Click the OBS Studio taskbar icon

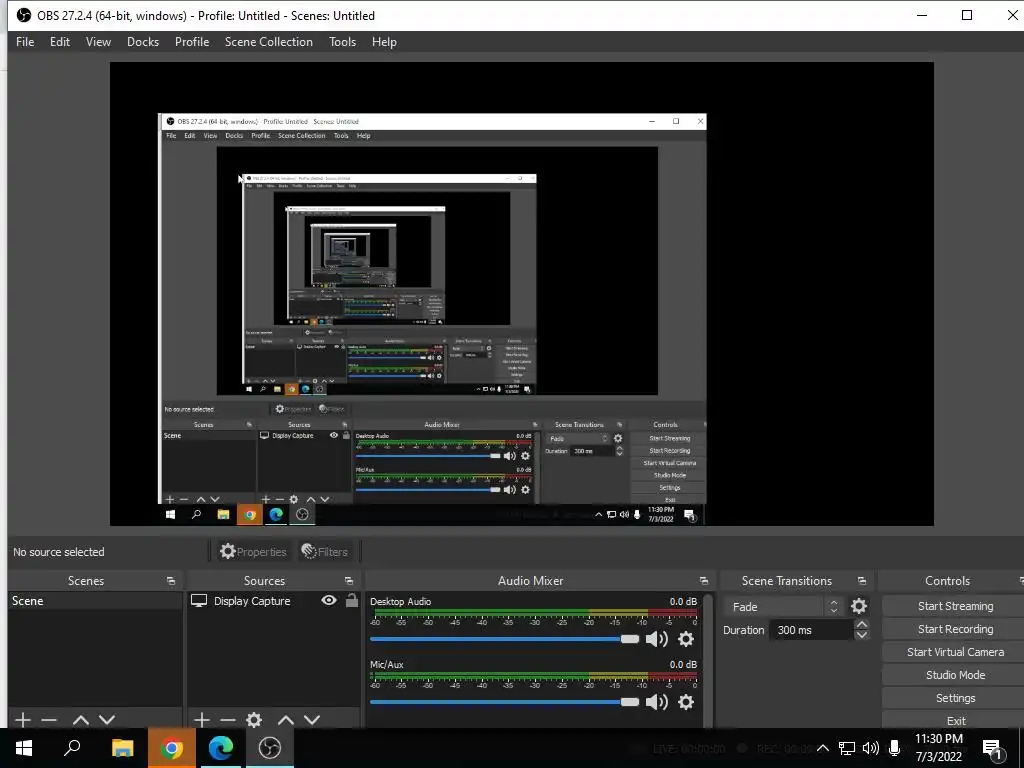(x=269, y=748)
